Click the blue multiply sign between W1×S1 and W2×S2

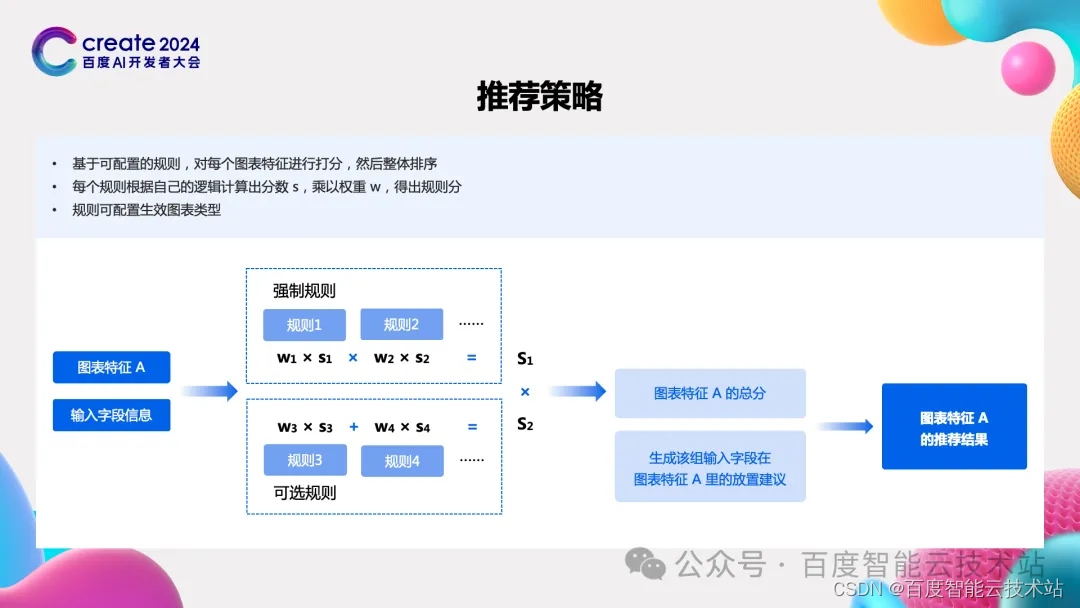pos(353,357)
